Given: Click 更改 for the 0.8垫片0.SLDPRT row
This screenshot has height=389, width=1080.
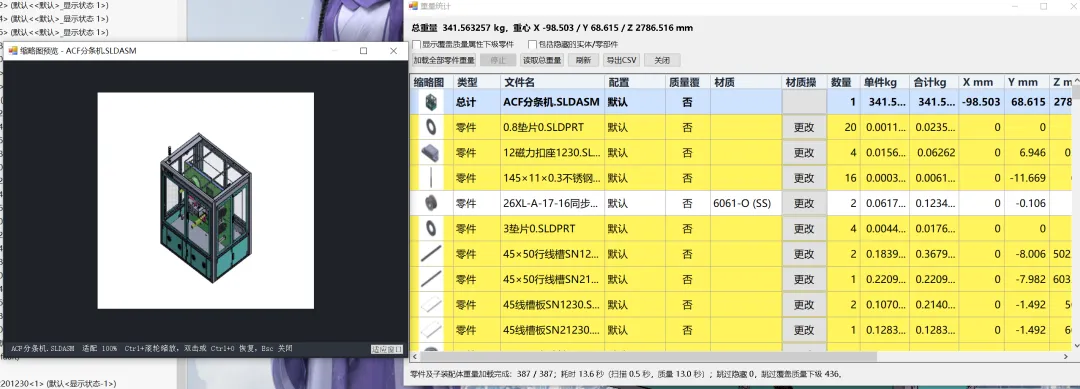Looking at the screenshot, I should click(804, 127).
